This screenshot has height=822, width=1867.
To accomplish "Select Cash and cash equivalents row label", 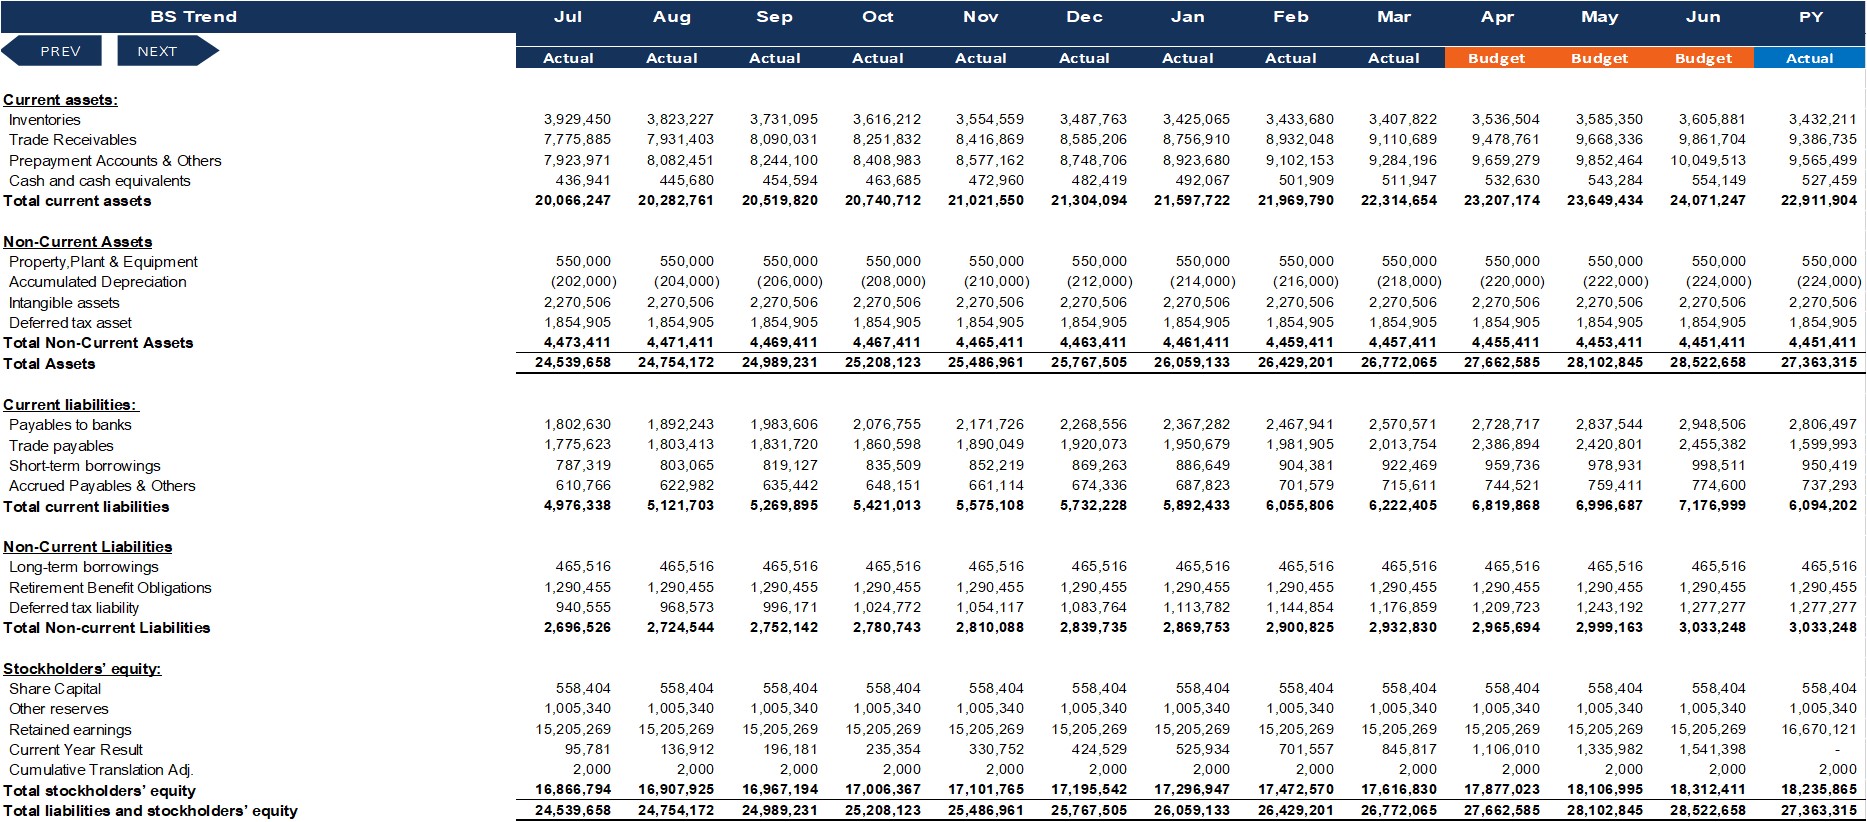I will [99, 181].
